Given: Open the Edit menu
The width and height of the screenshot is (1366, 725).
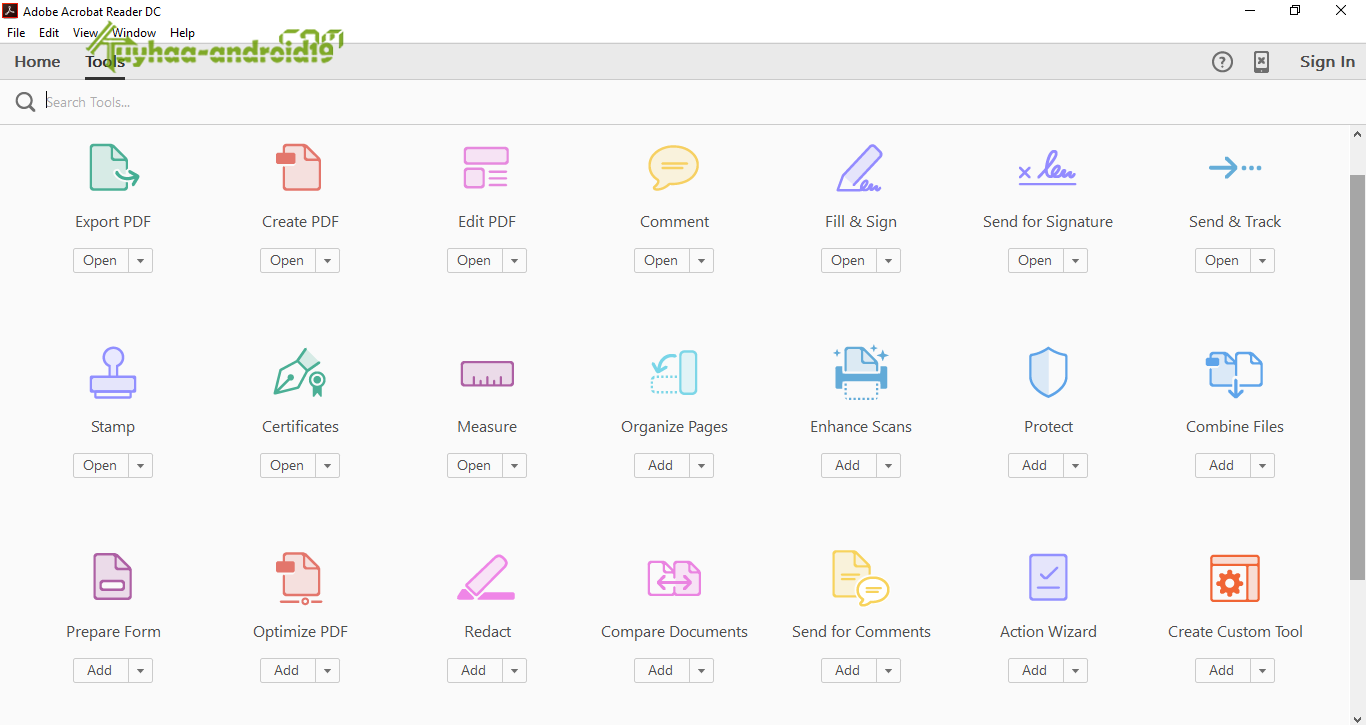Looking at the screenshot, I should coord(49,33).
